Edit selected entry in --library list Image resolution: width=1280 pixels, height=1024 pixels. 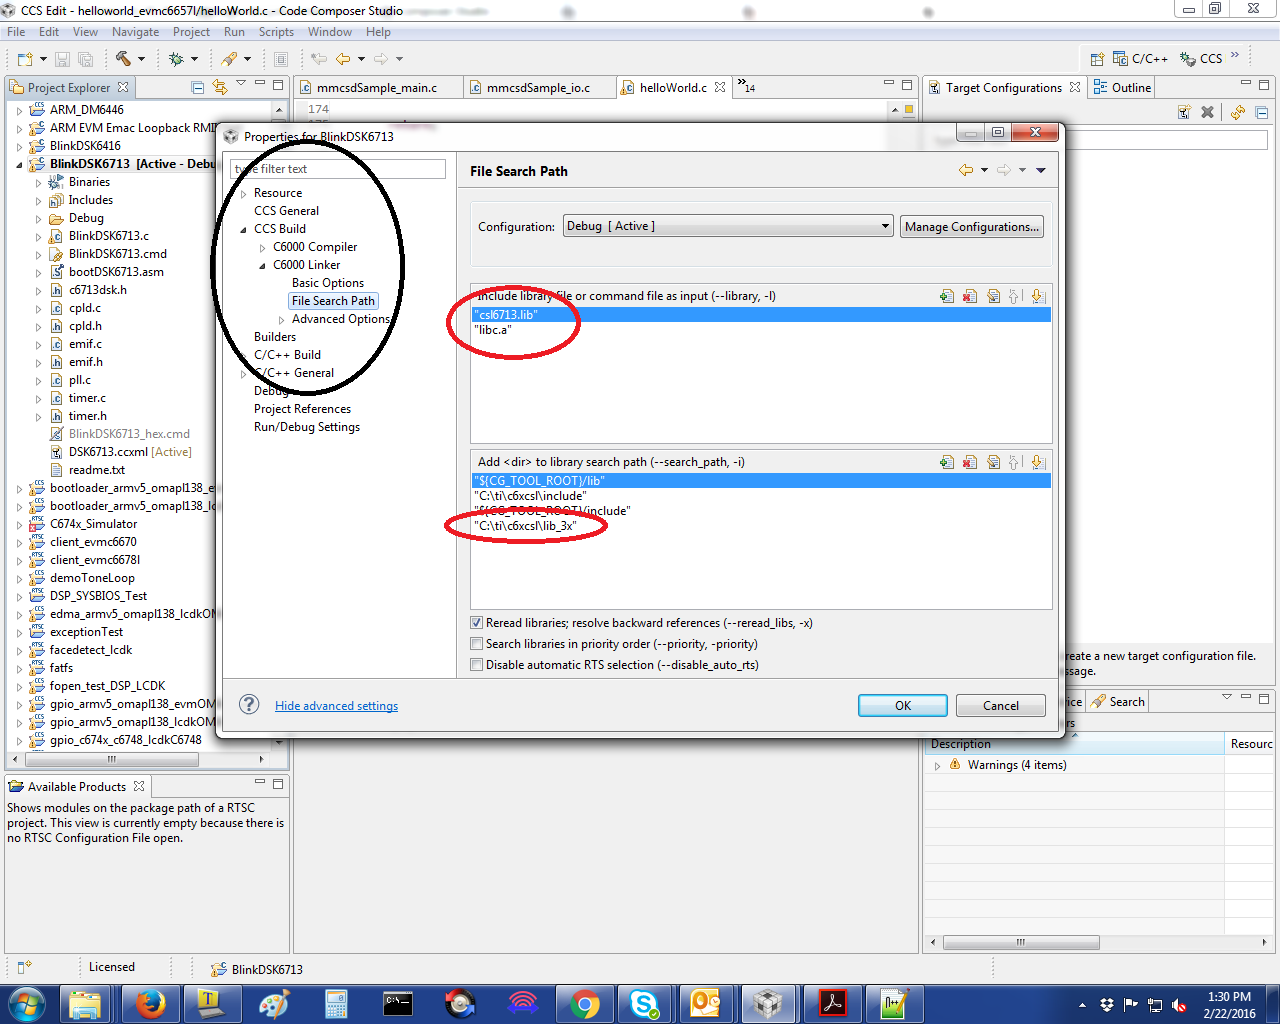click(993, 296)
